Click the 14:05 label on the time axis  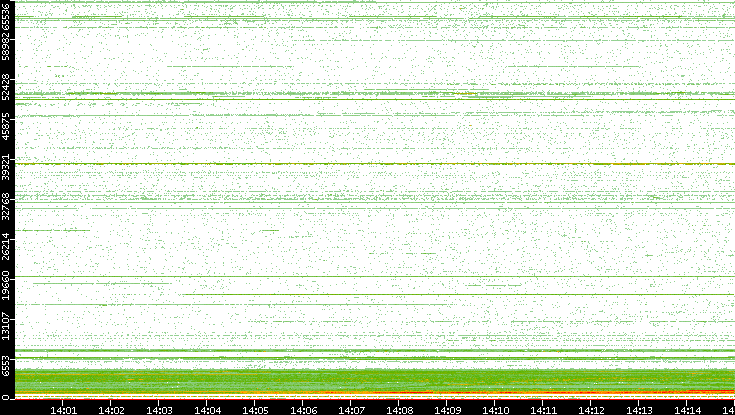(x=255, y=410)
